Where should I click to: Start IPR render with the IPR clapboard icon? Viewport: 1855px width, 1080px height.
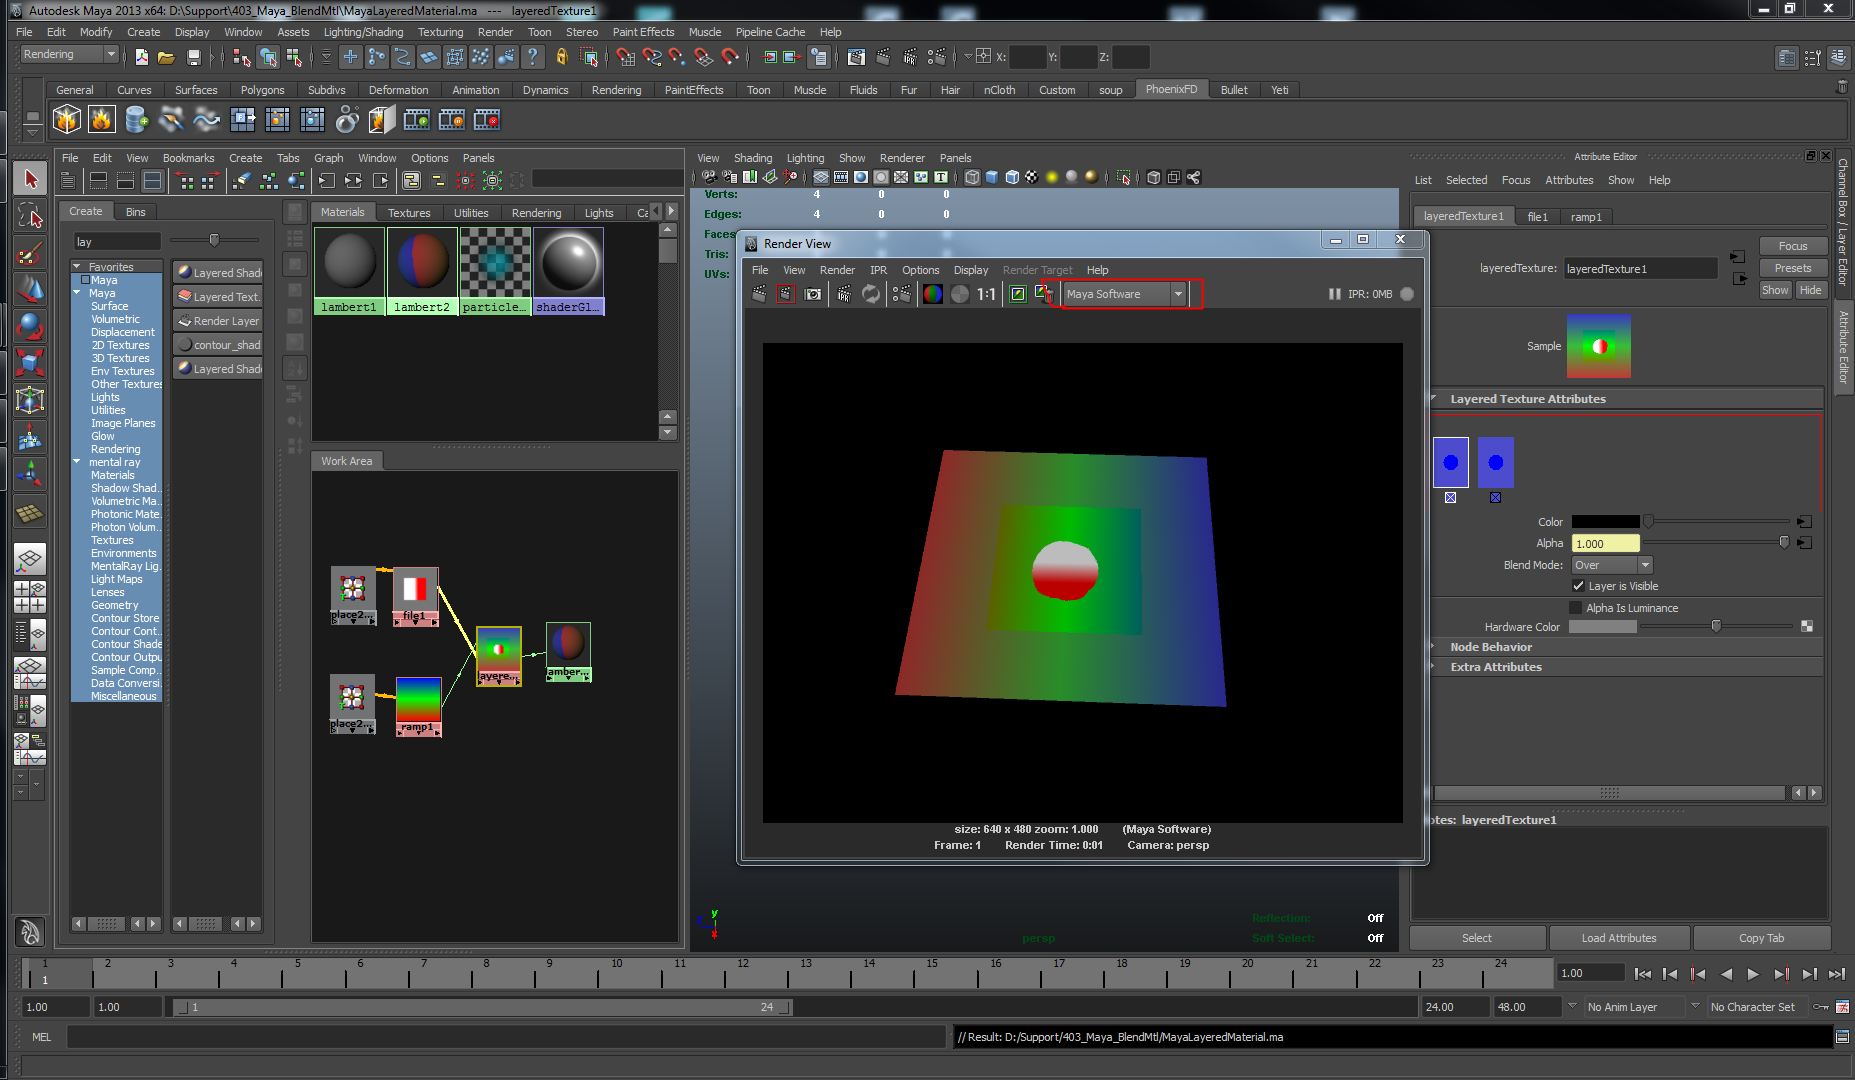point(844,294)
